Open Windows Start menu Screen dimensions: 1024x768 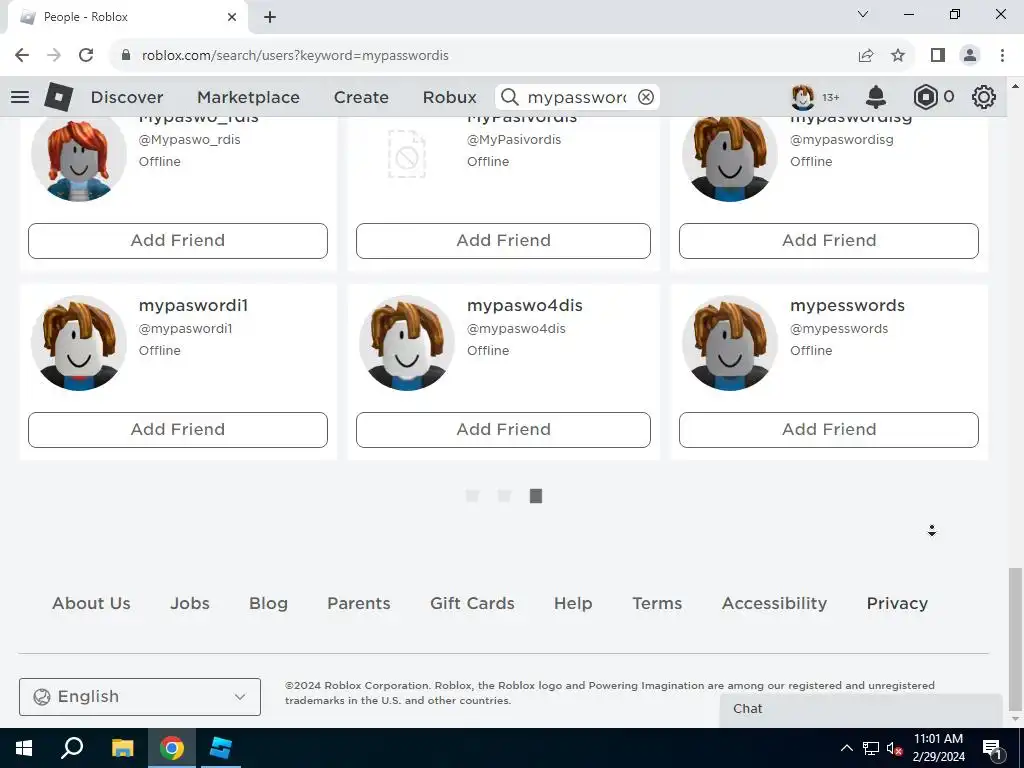point(24,748)
